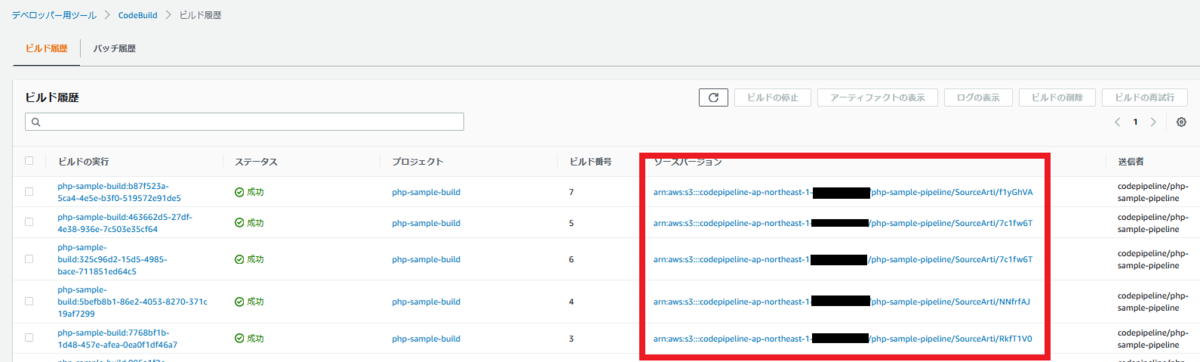Viewport: 1200px width, 362px height.
Task: Click success status icon for build 5
Action: [x=239, y=222]
